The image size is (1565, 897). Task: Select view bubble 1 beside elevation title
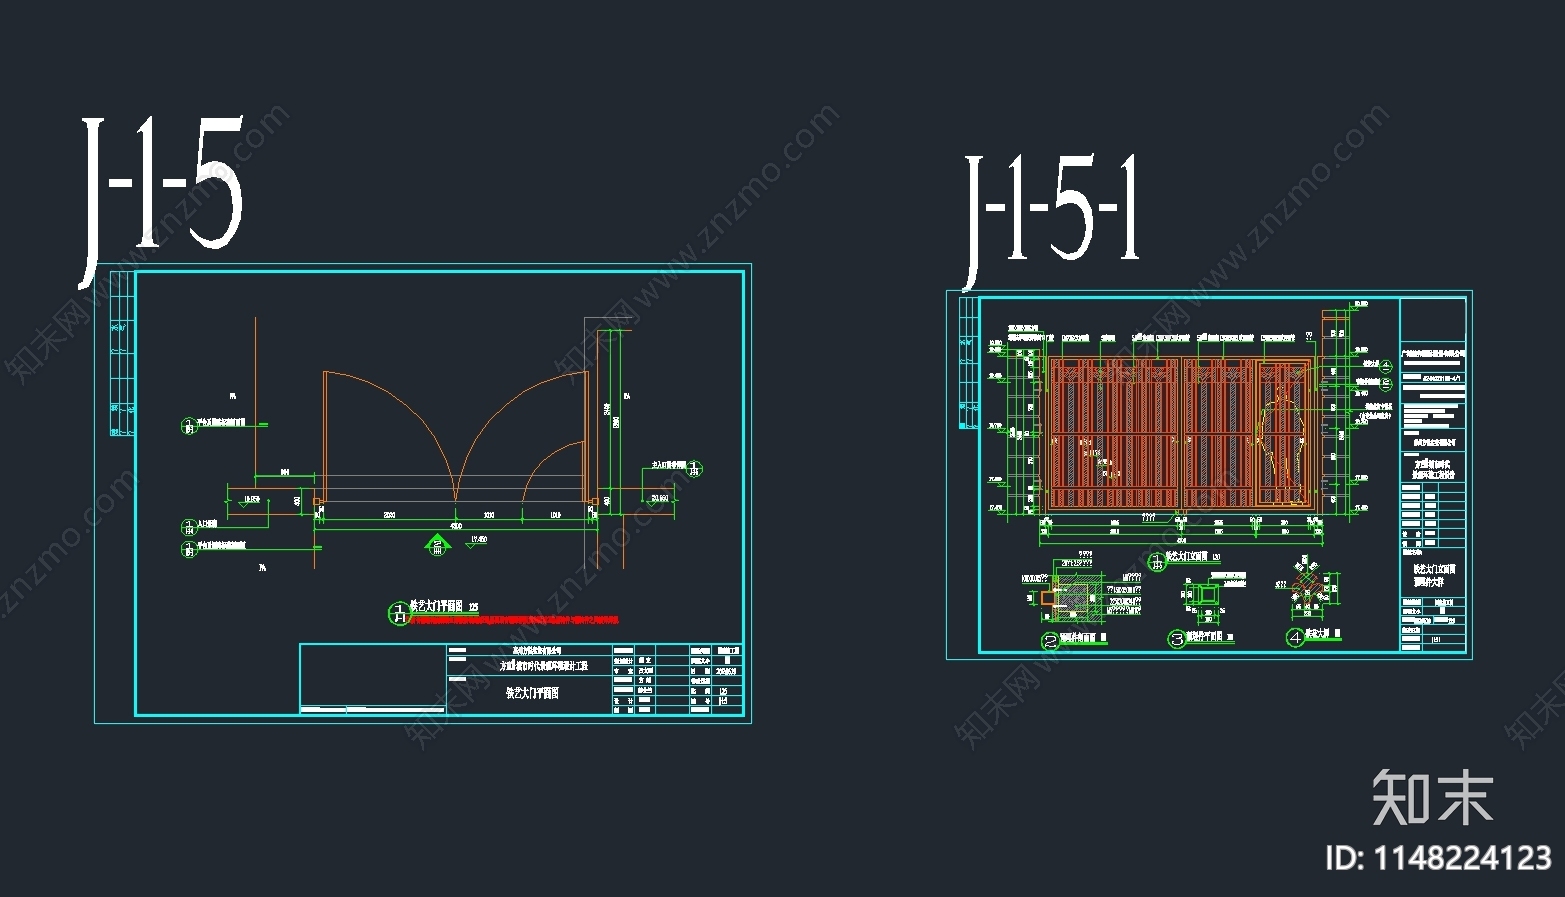[x=1157, y=561]
